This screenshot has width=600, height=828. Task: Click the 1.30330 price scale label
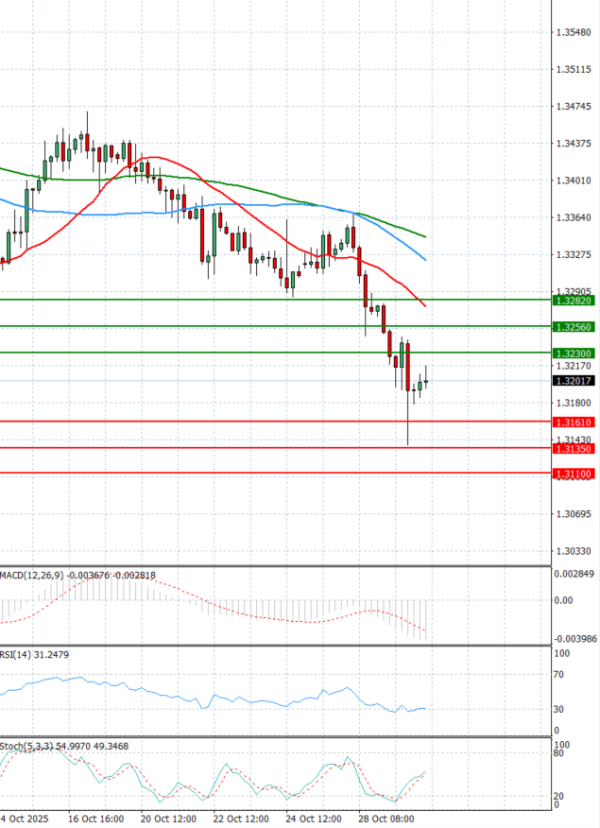click(x=572, y=551)
